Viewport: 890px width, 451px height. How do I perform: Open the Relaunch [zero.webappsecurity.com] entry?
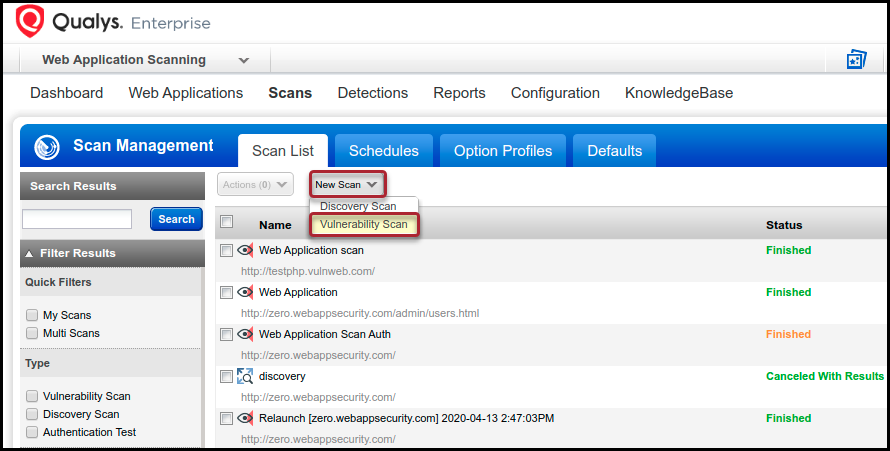pyautogui.click(x=406, y=418)
